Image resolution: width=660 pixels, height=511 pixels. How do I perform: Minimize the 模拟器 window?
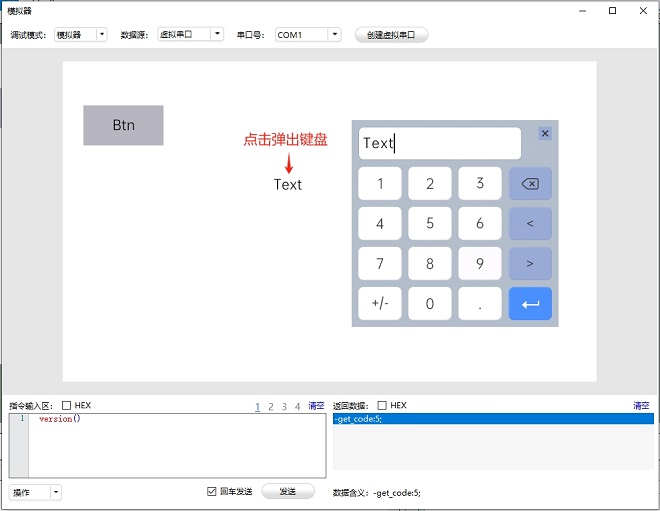pyautogui.click(x=583, y=11)
